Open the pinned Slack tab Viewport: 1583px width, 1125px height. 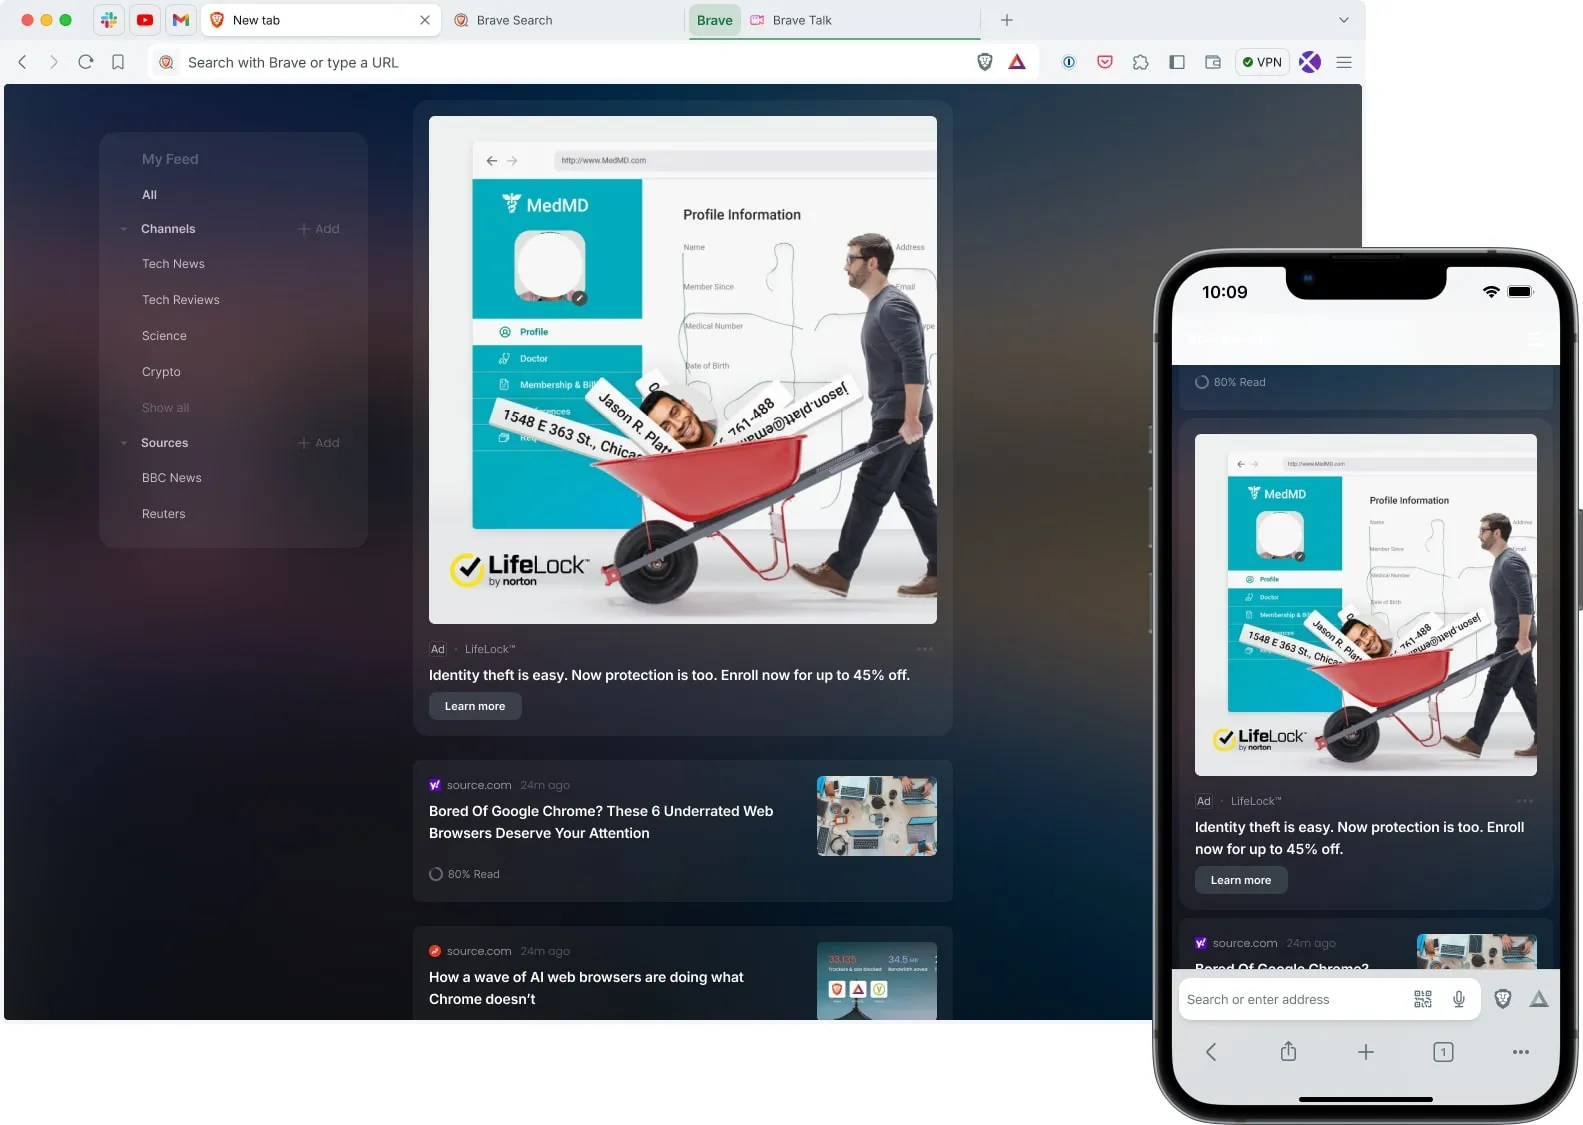click(x=109, y=20)
